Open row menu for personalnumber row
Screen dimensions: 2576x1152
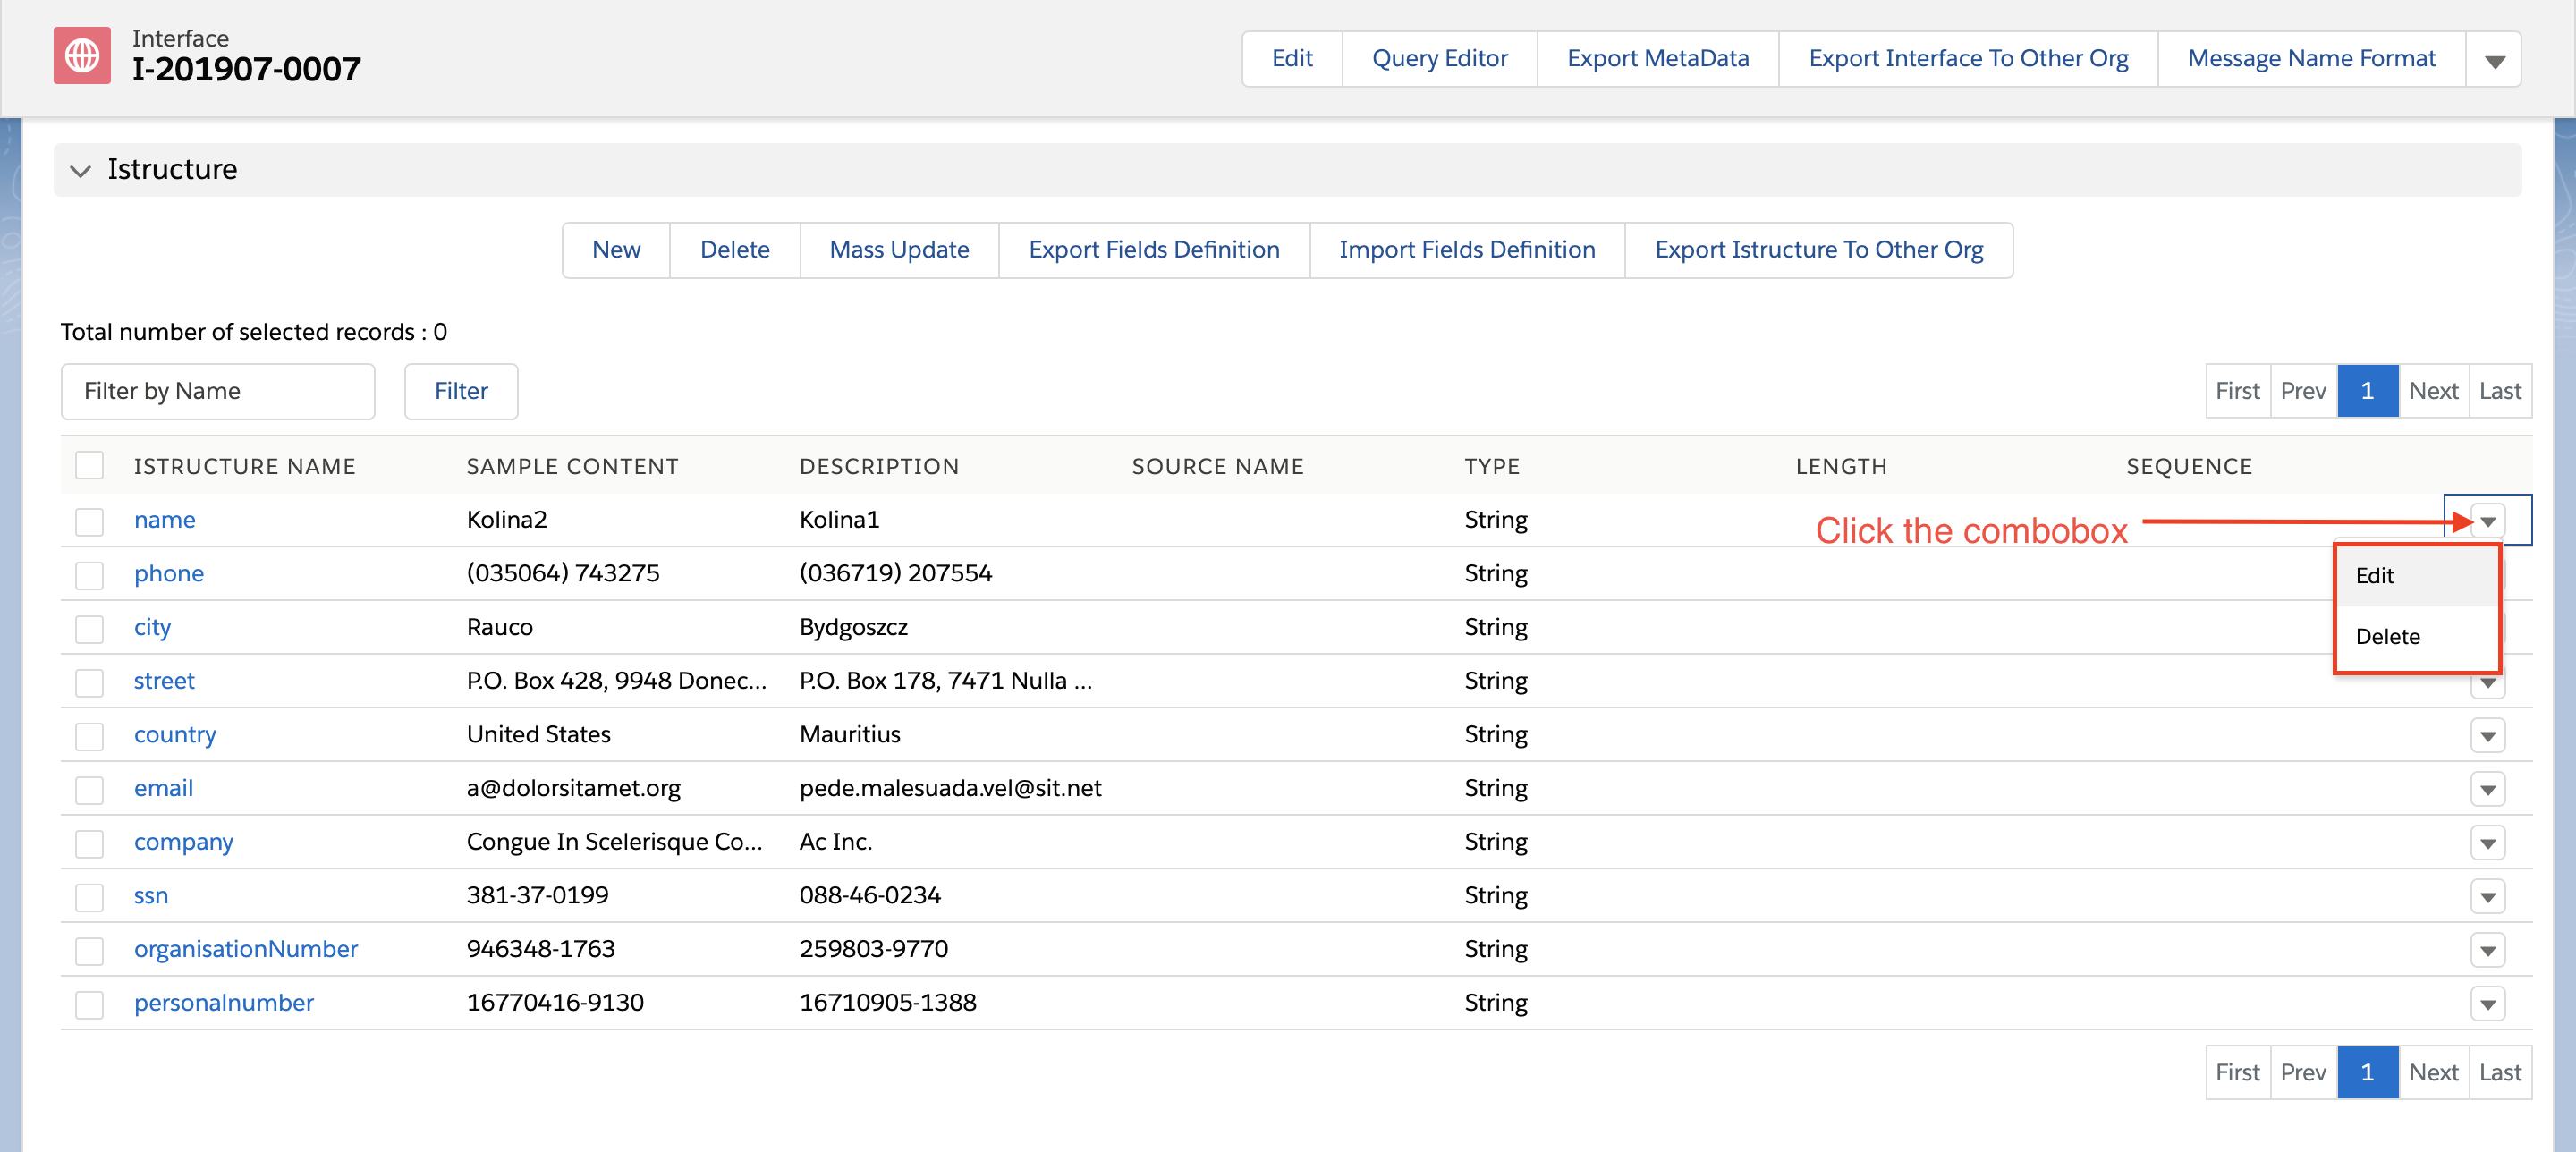[x=2487, y=1004]
